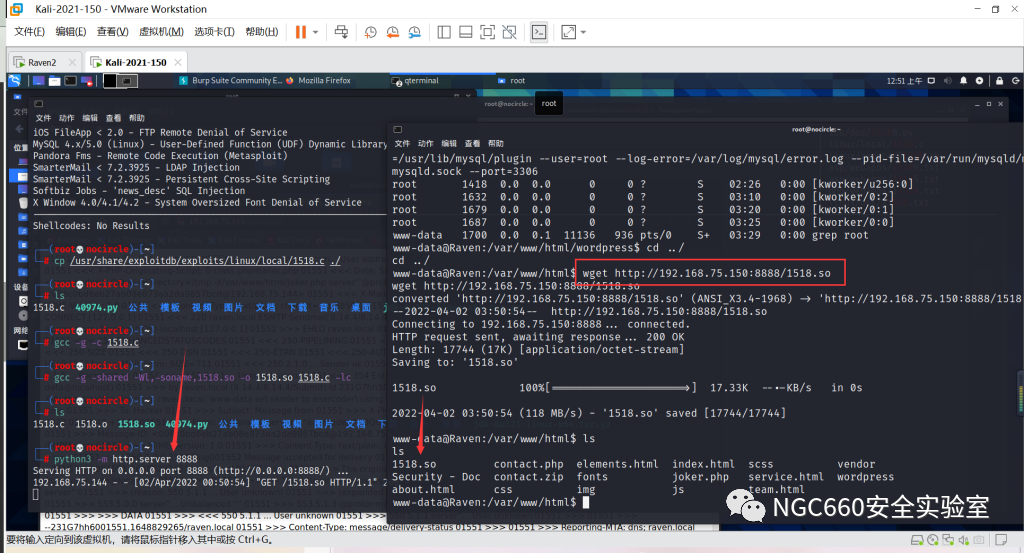
Task: Switch to first workspace in panel pager
Action: [110, 81]
